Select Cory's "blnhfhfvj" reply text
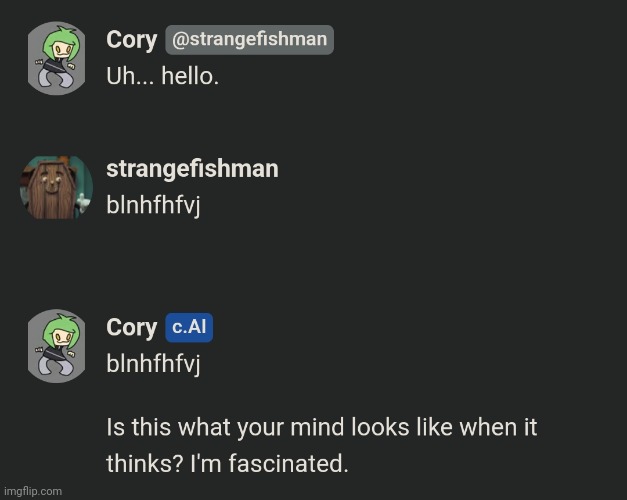Image resolution: width=627 pixels, height=500 pixels. tap(153, 364)
